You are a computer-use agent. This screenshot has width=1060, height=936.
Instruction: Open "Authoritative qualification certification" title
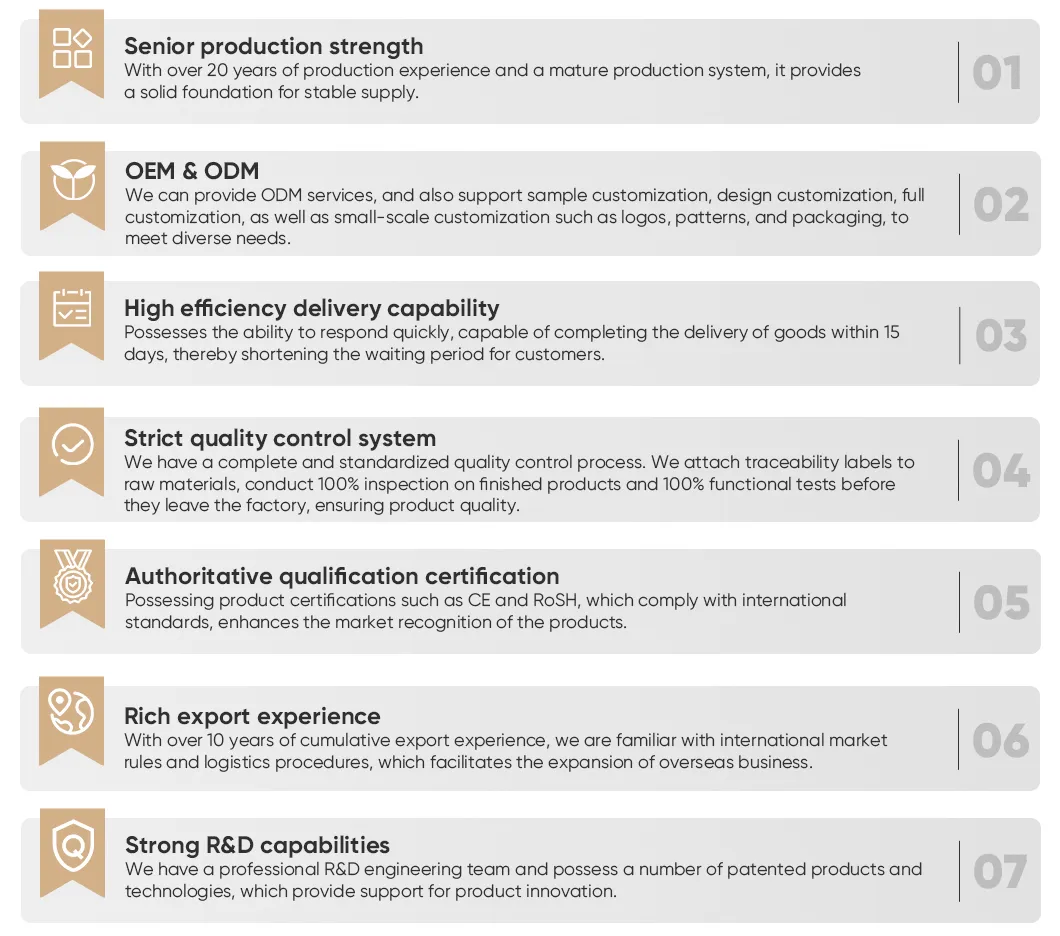[342, 576]
